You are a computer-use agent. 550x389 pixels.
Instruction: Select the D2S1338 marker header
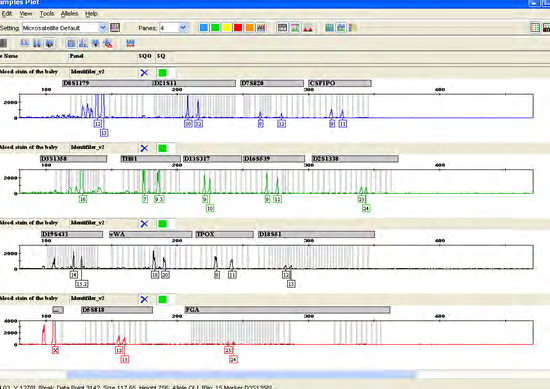[355, 159]
